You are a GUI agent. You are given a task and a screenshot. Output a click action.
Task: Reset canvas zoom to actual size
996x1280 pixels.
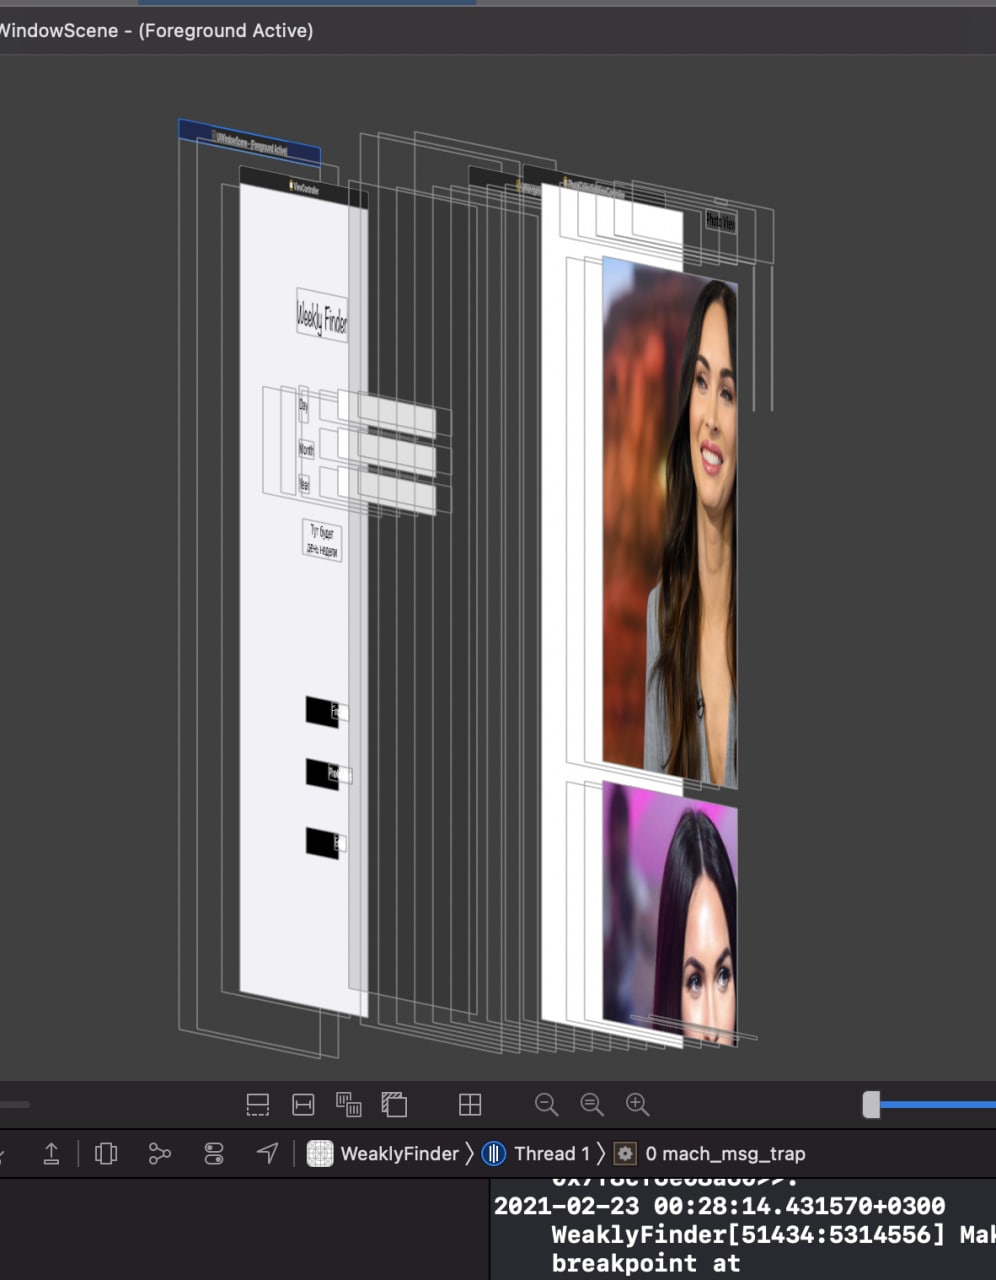coord(592,1104)
